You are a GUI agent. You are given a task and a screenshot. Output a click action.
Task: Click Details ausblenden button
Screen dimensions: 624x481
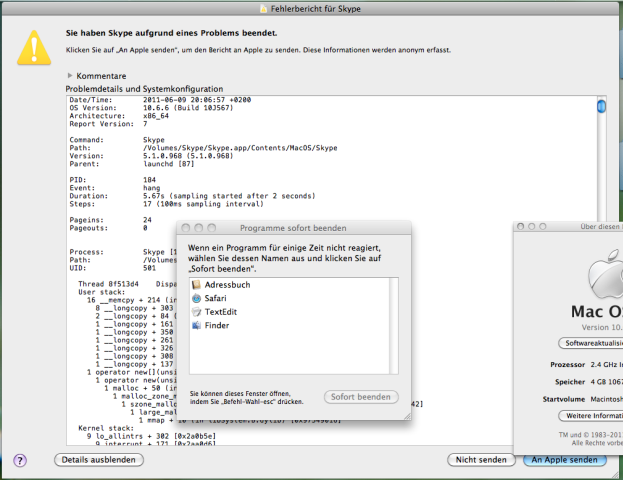[99, 460]
